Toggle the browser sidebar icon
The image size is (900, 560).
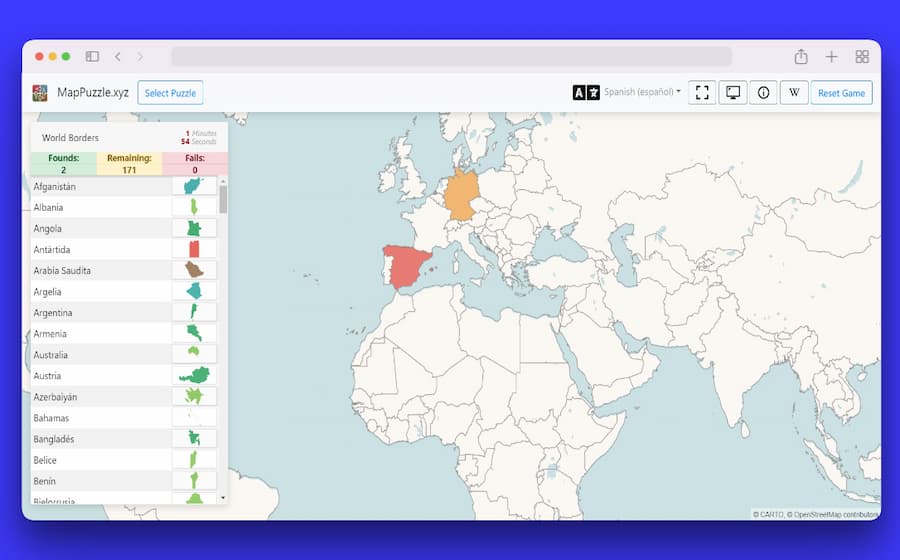[x=92, y=56]
